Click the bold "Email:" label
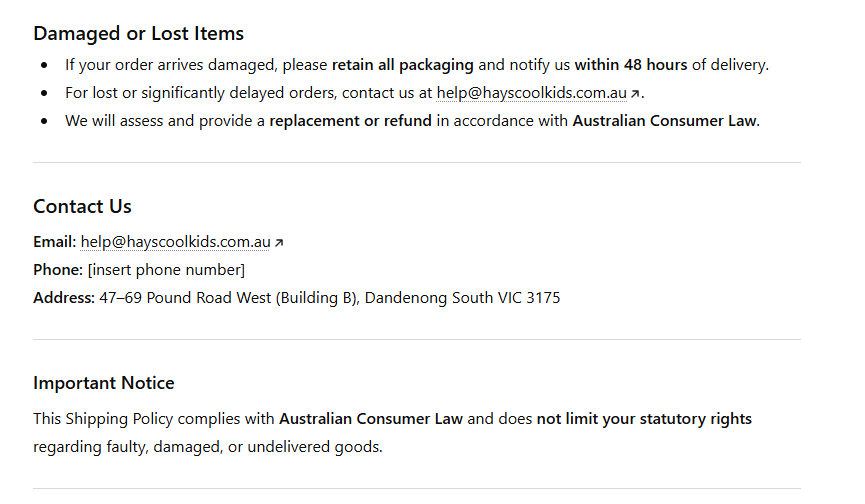The height and width of the screenshot is (504, 865). (x=54, y=242)
